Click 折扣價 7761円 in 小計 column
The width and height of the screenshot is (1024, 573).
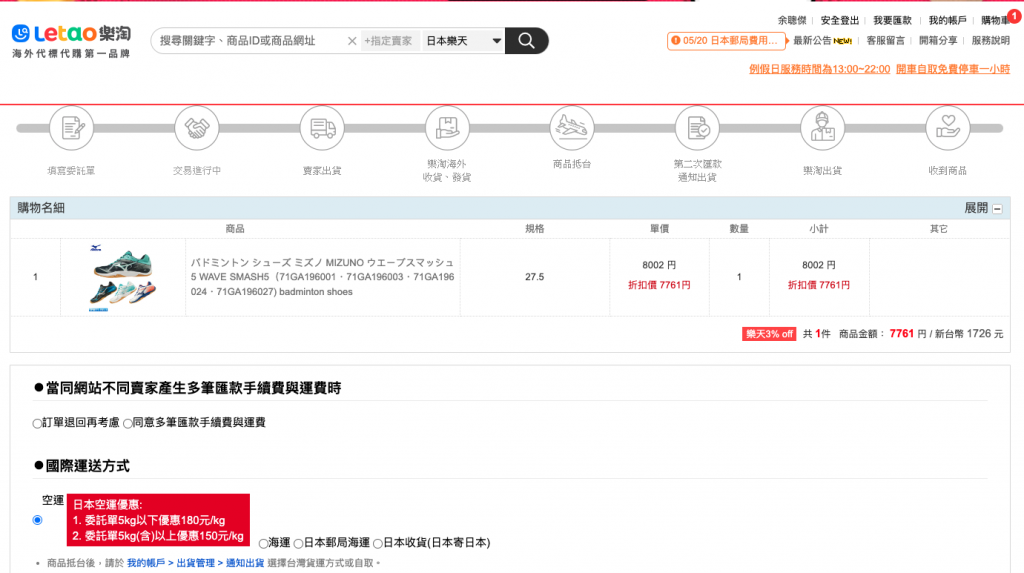(x=818, y=285)
